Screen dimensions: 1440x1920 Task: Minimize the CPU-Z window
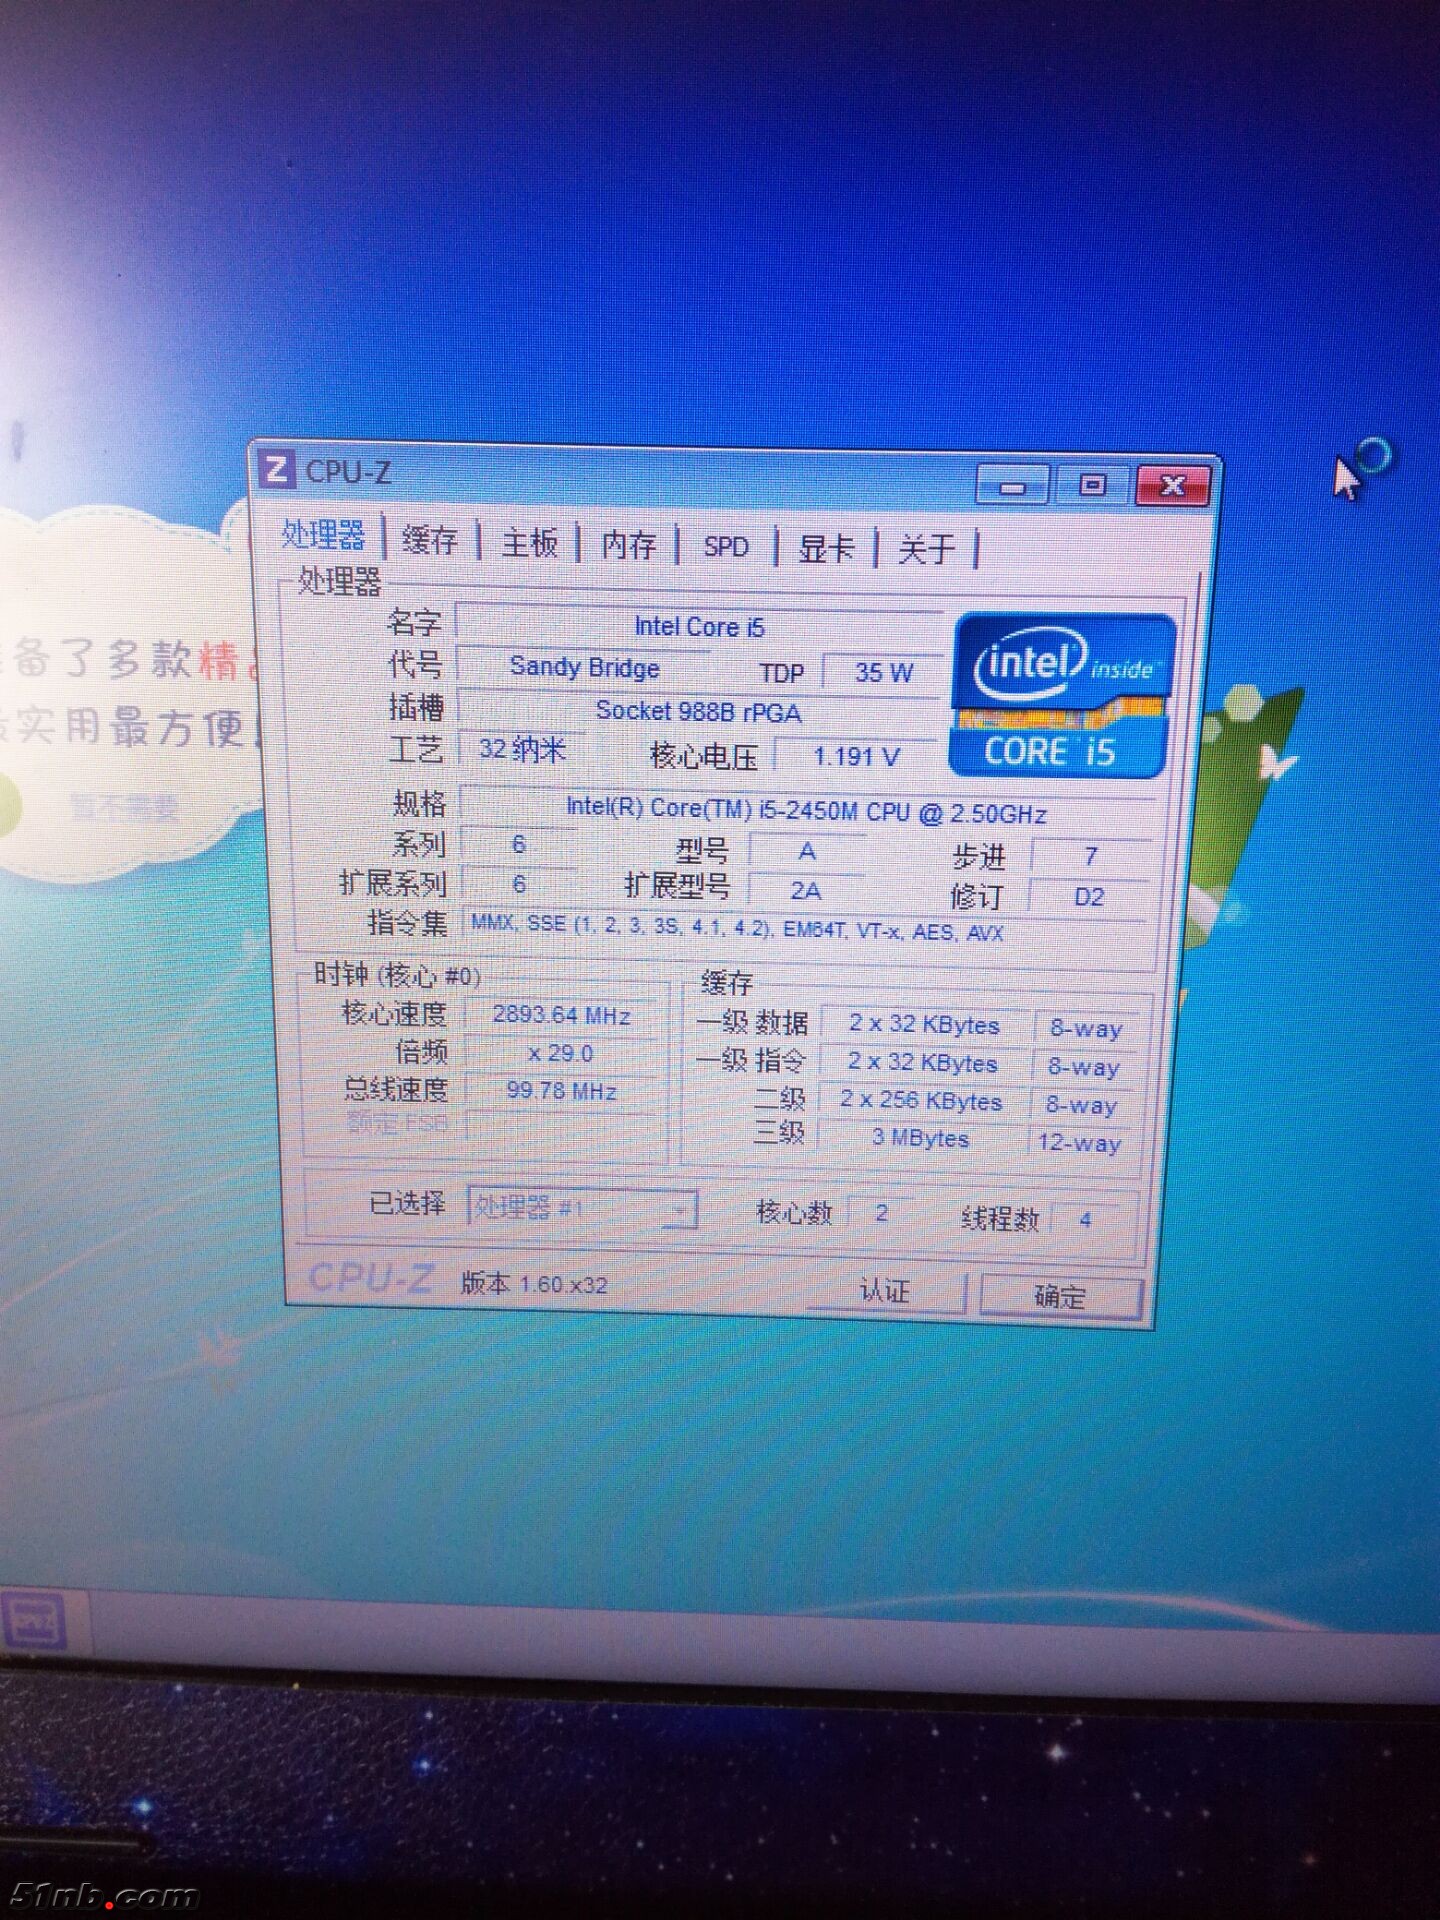click(1012, 486)
